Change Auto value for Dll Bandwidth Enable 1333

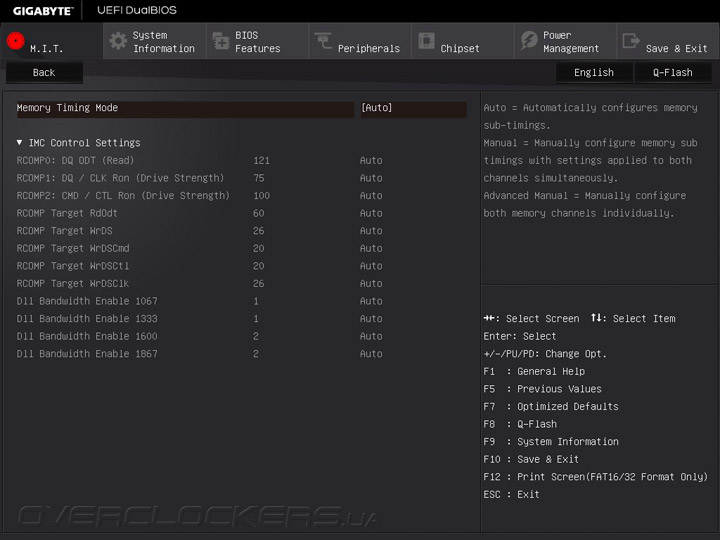pos(371,319)
